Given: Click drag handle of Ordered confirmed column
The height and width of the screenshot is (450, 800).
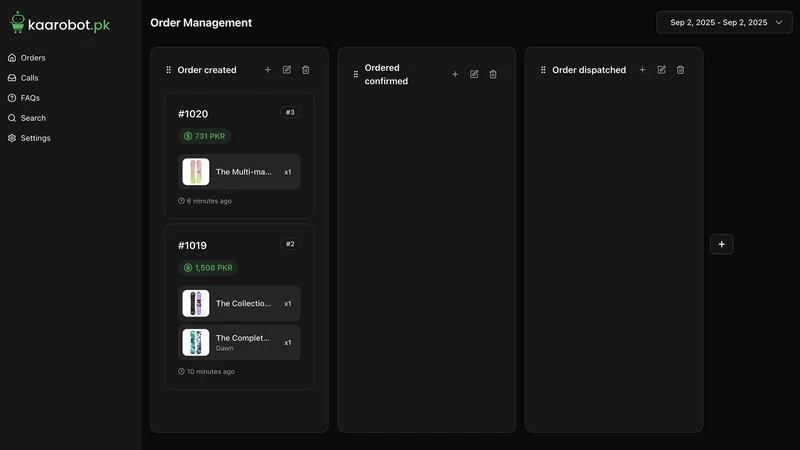Looking at the screenshot, I should click(x=356, y=74).
